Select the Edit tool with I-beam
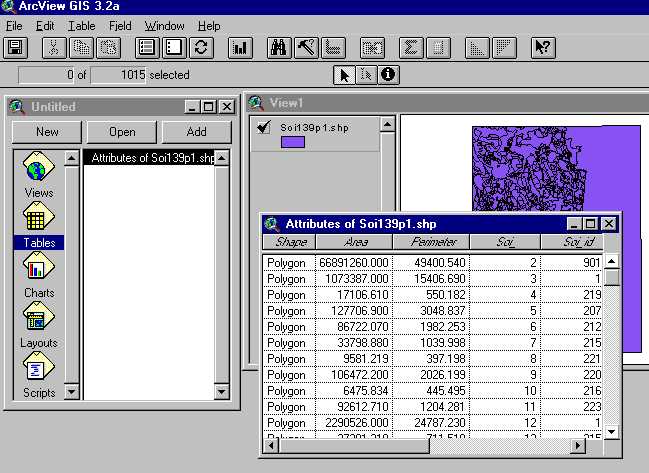The height and width of the screenshot is (473, 649). (x=366, y=75)
